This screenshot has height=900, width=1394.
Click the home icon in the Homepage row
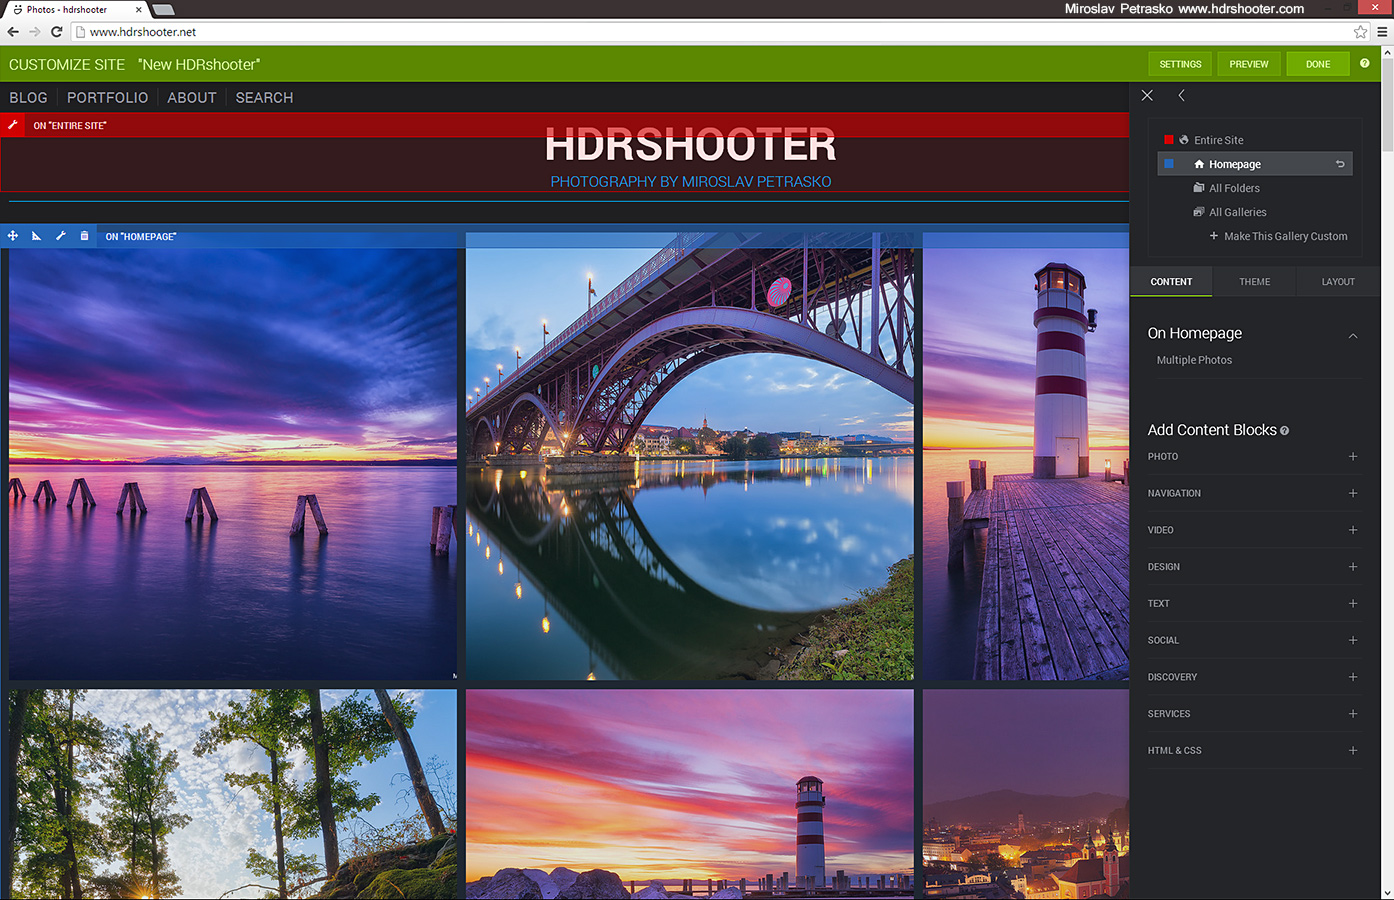(x=1199, y=164)
